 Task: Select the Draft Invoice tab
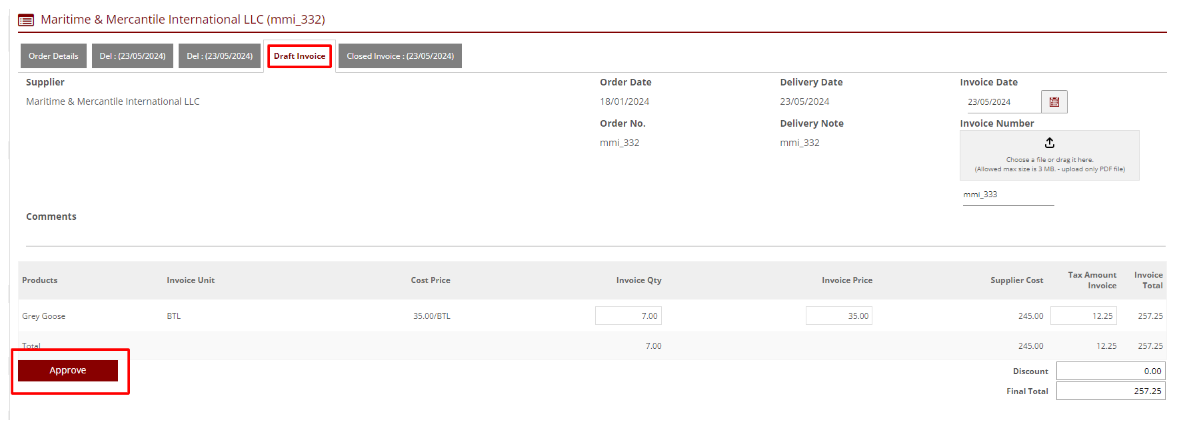tap(299, 57)
